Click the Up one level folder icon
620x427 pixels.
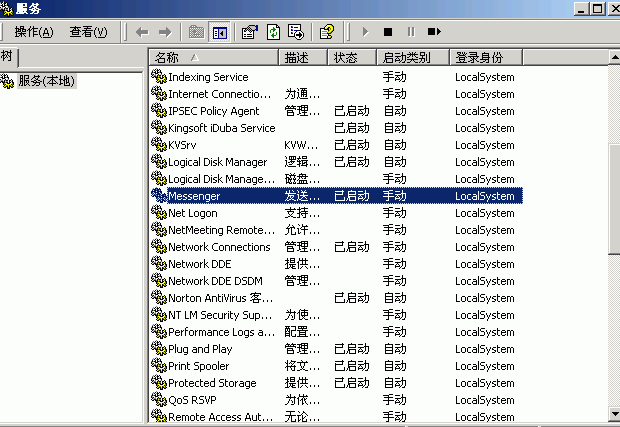tap(196, 32)
